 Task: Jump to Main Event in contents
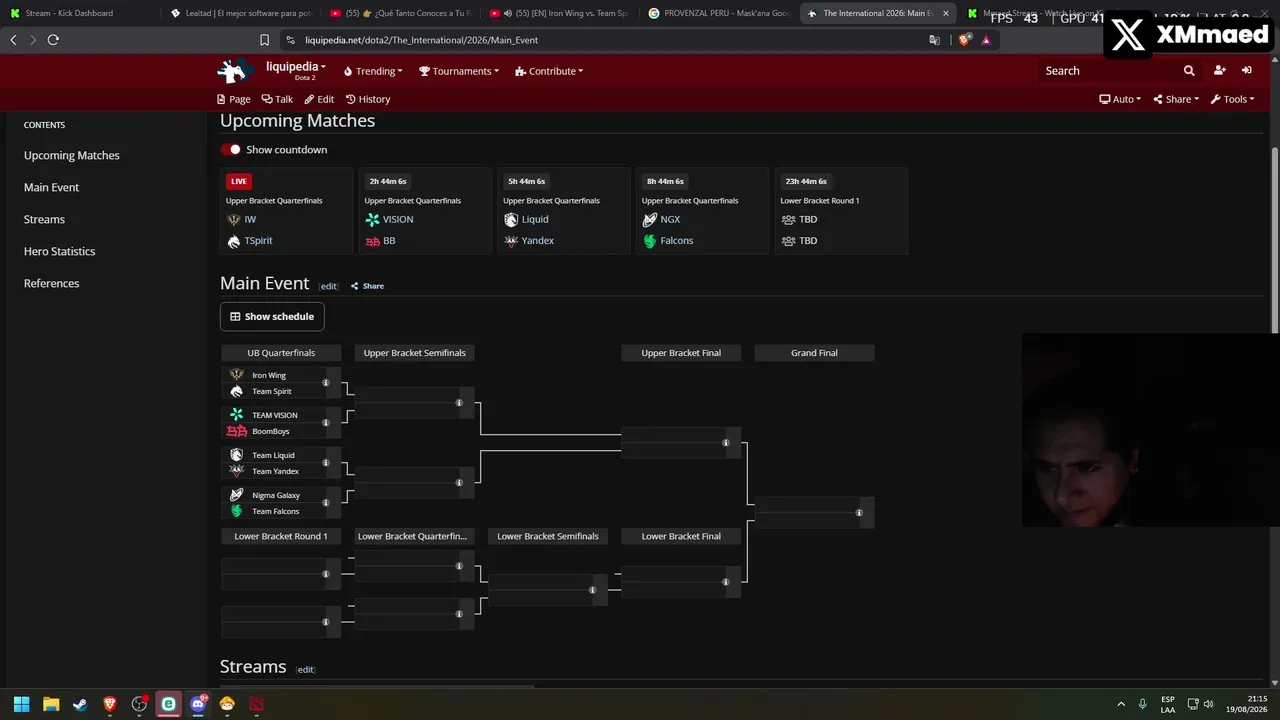click(x=51, y=187)
